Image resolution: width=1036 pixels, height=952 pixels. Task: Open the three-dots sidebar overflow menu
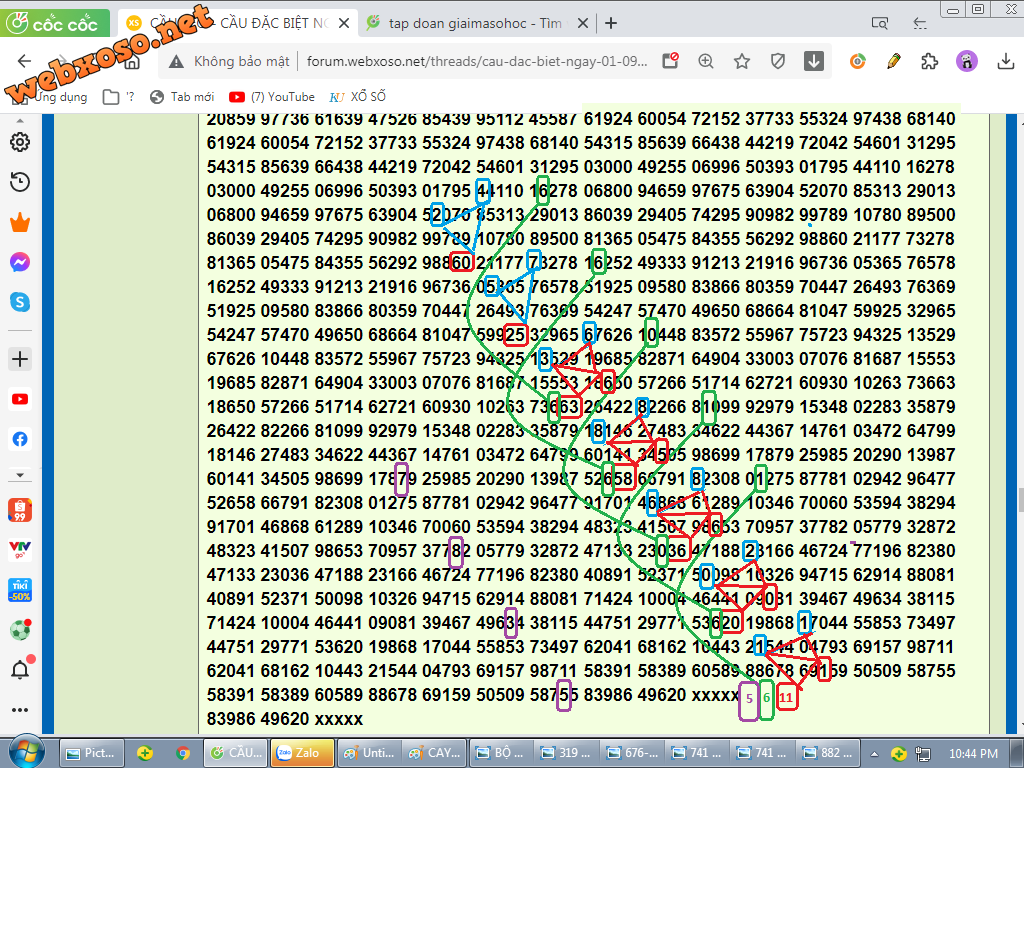click(19, 709)
